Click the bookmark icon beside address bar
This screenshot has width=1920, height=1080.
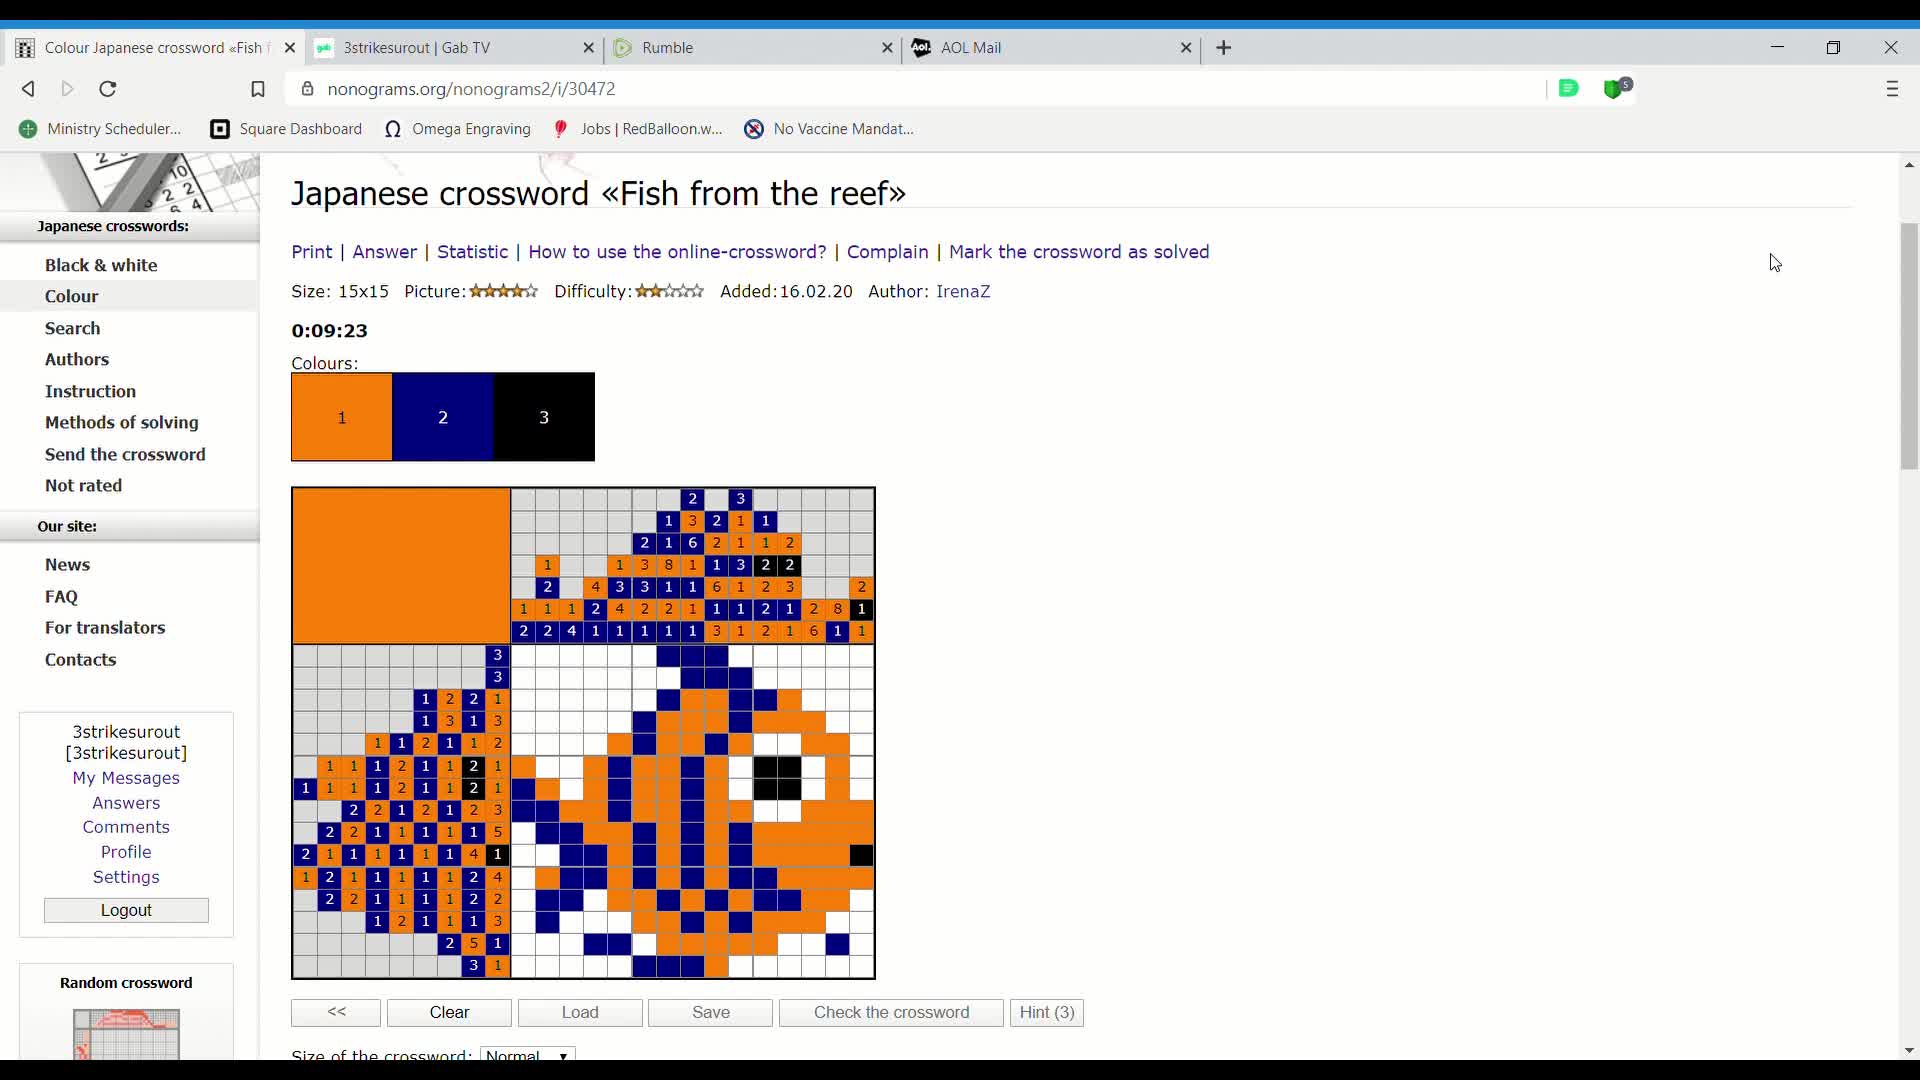(257, 89)
